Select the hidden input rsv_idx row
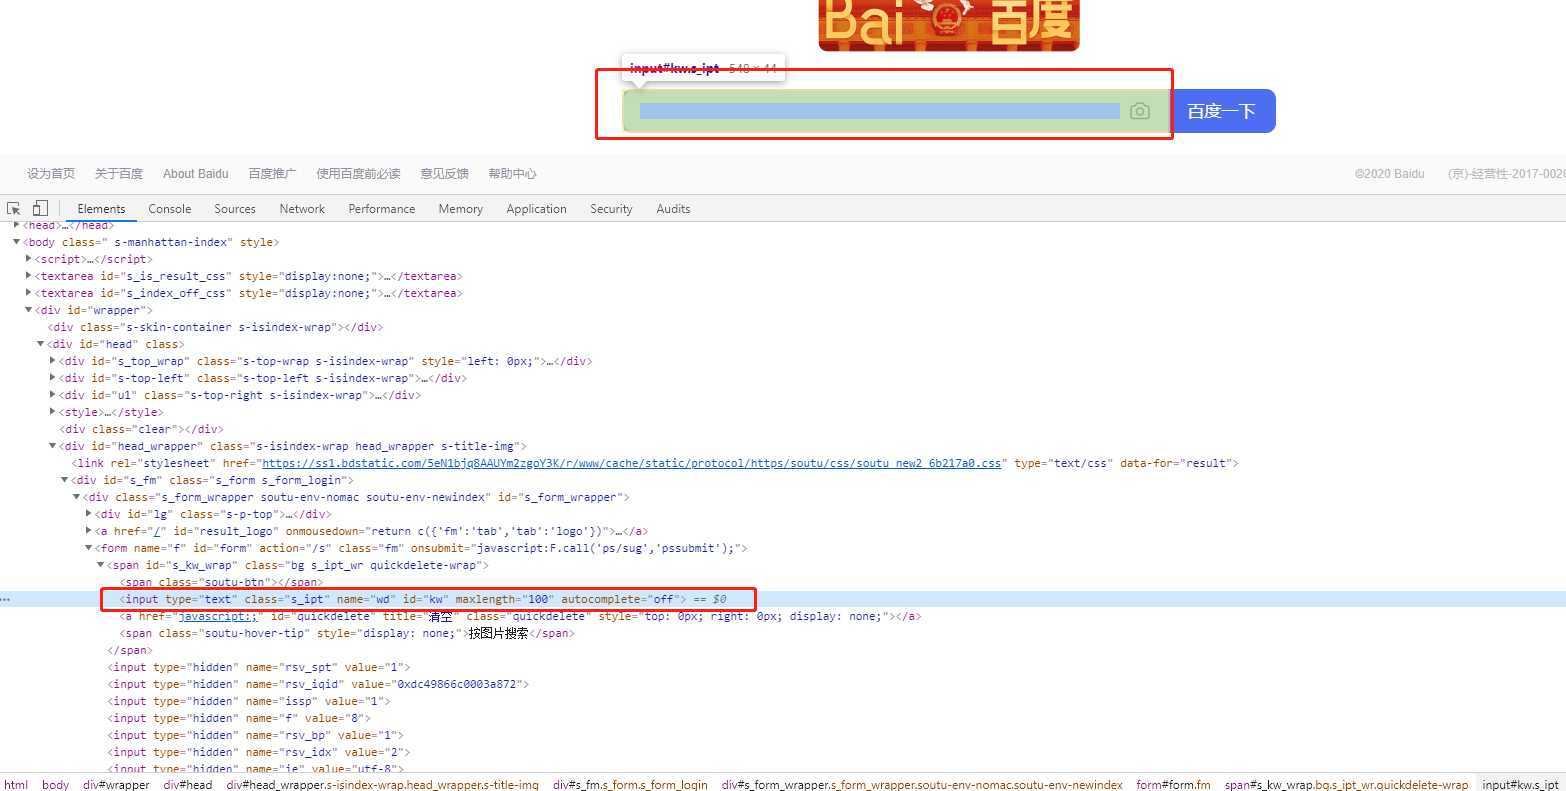The image size is (1566, 791). (x=783, y=752)
